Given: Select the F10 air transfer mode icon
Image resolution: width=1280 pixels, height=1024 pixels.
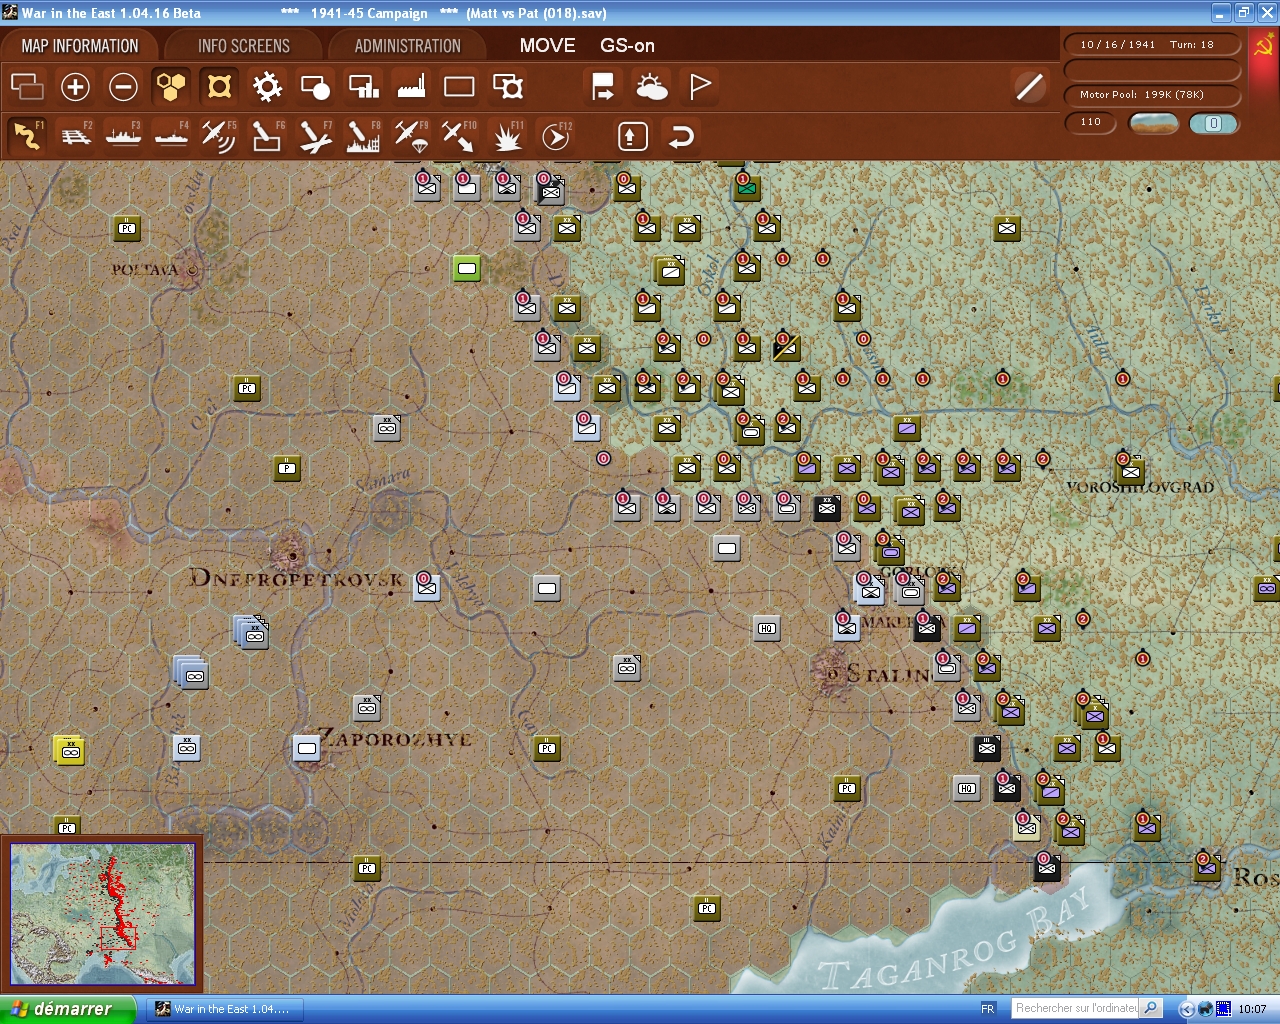Looking at the screenshot, I should [x=459, y=136].
